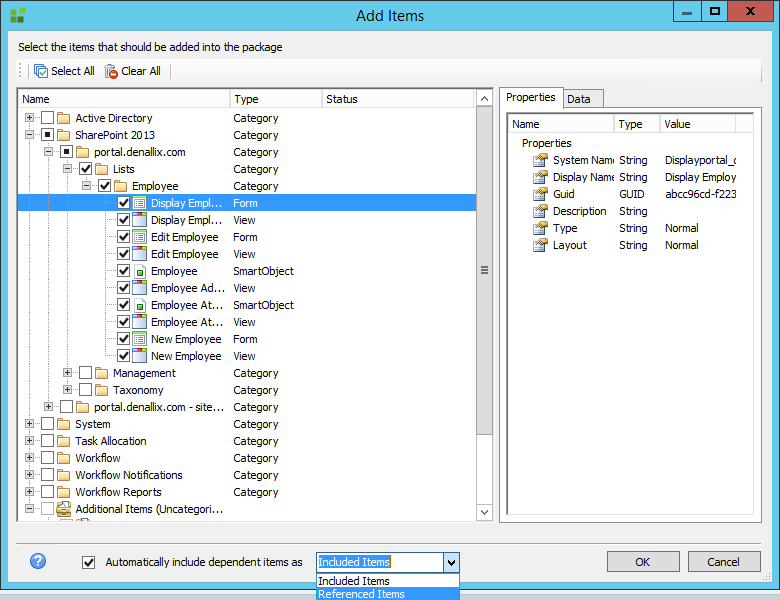This screenshot has height=600, width=780.
Task: Click the Employee SmartObject cube icon
Action: click(140, 271)
